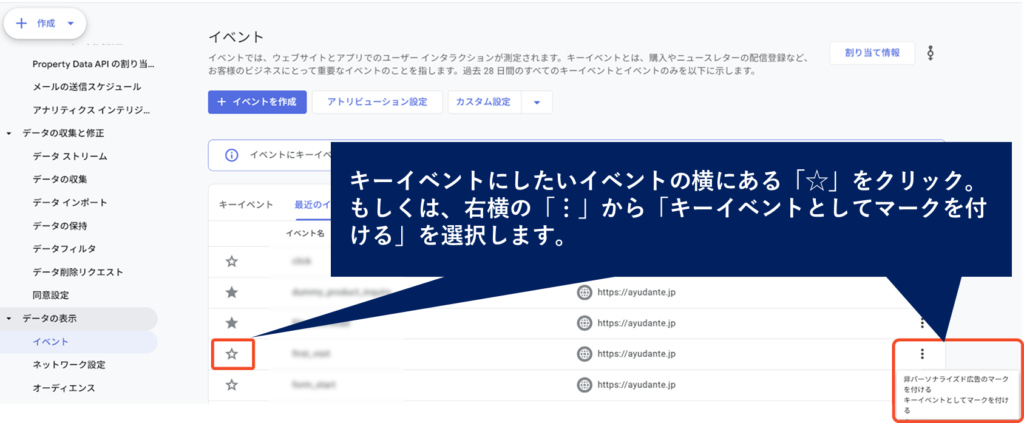
Task: Click the hollow star beside the first_visit event
Action: tap(232, 354)
